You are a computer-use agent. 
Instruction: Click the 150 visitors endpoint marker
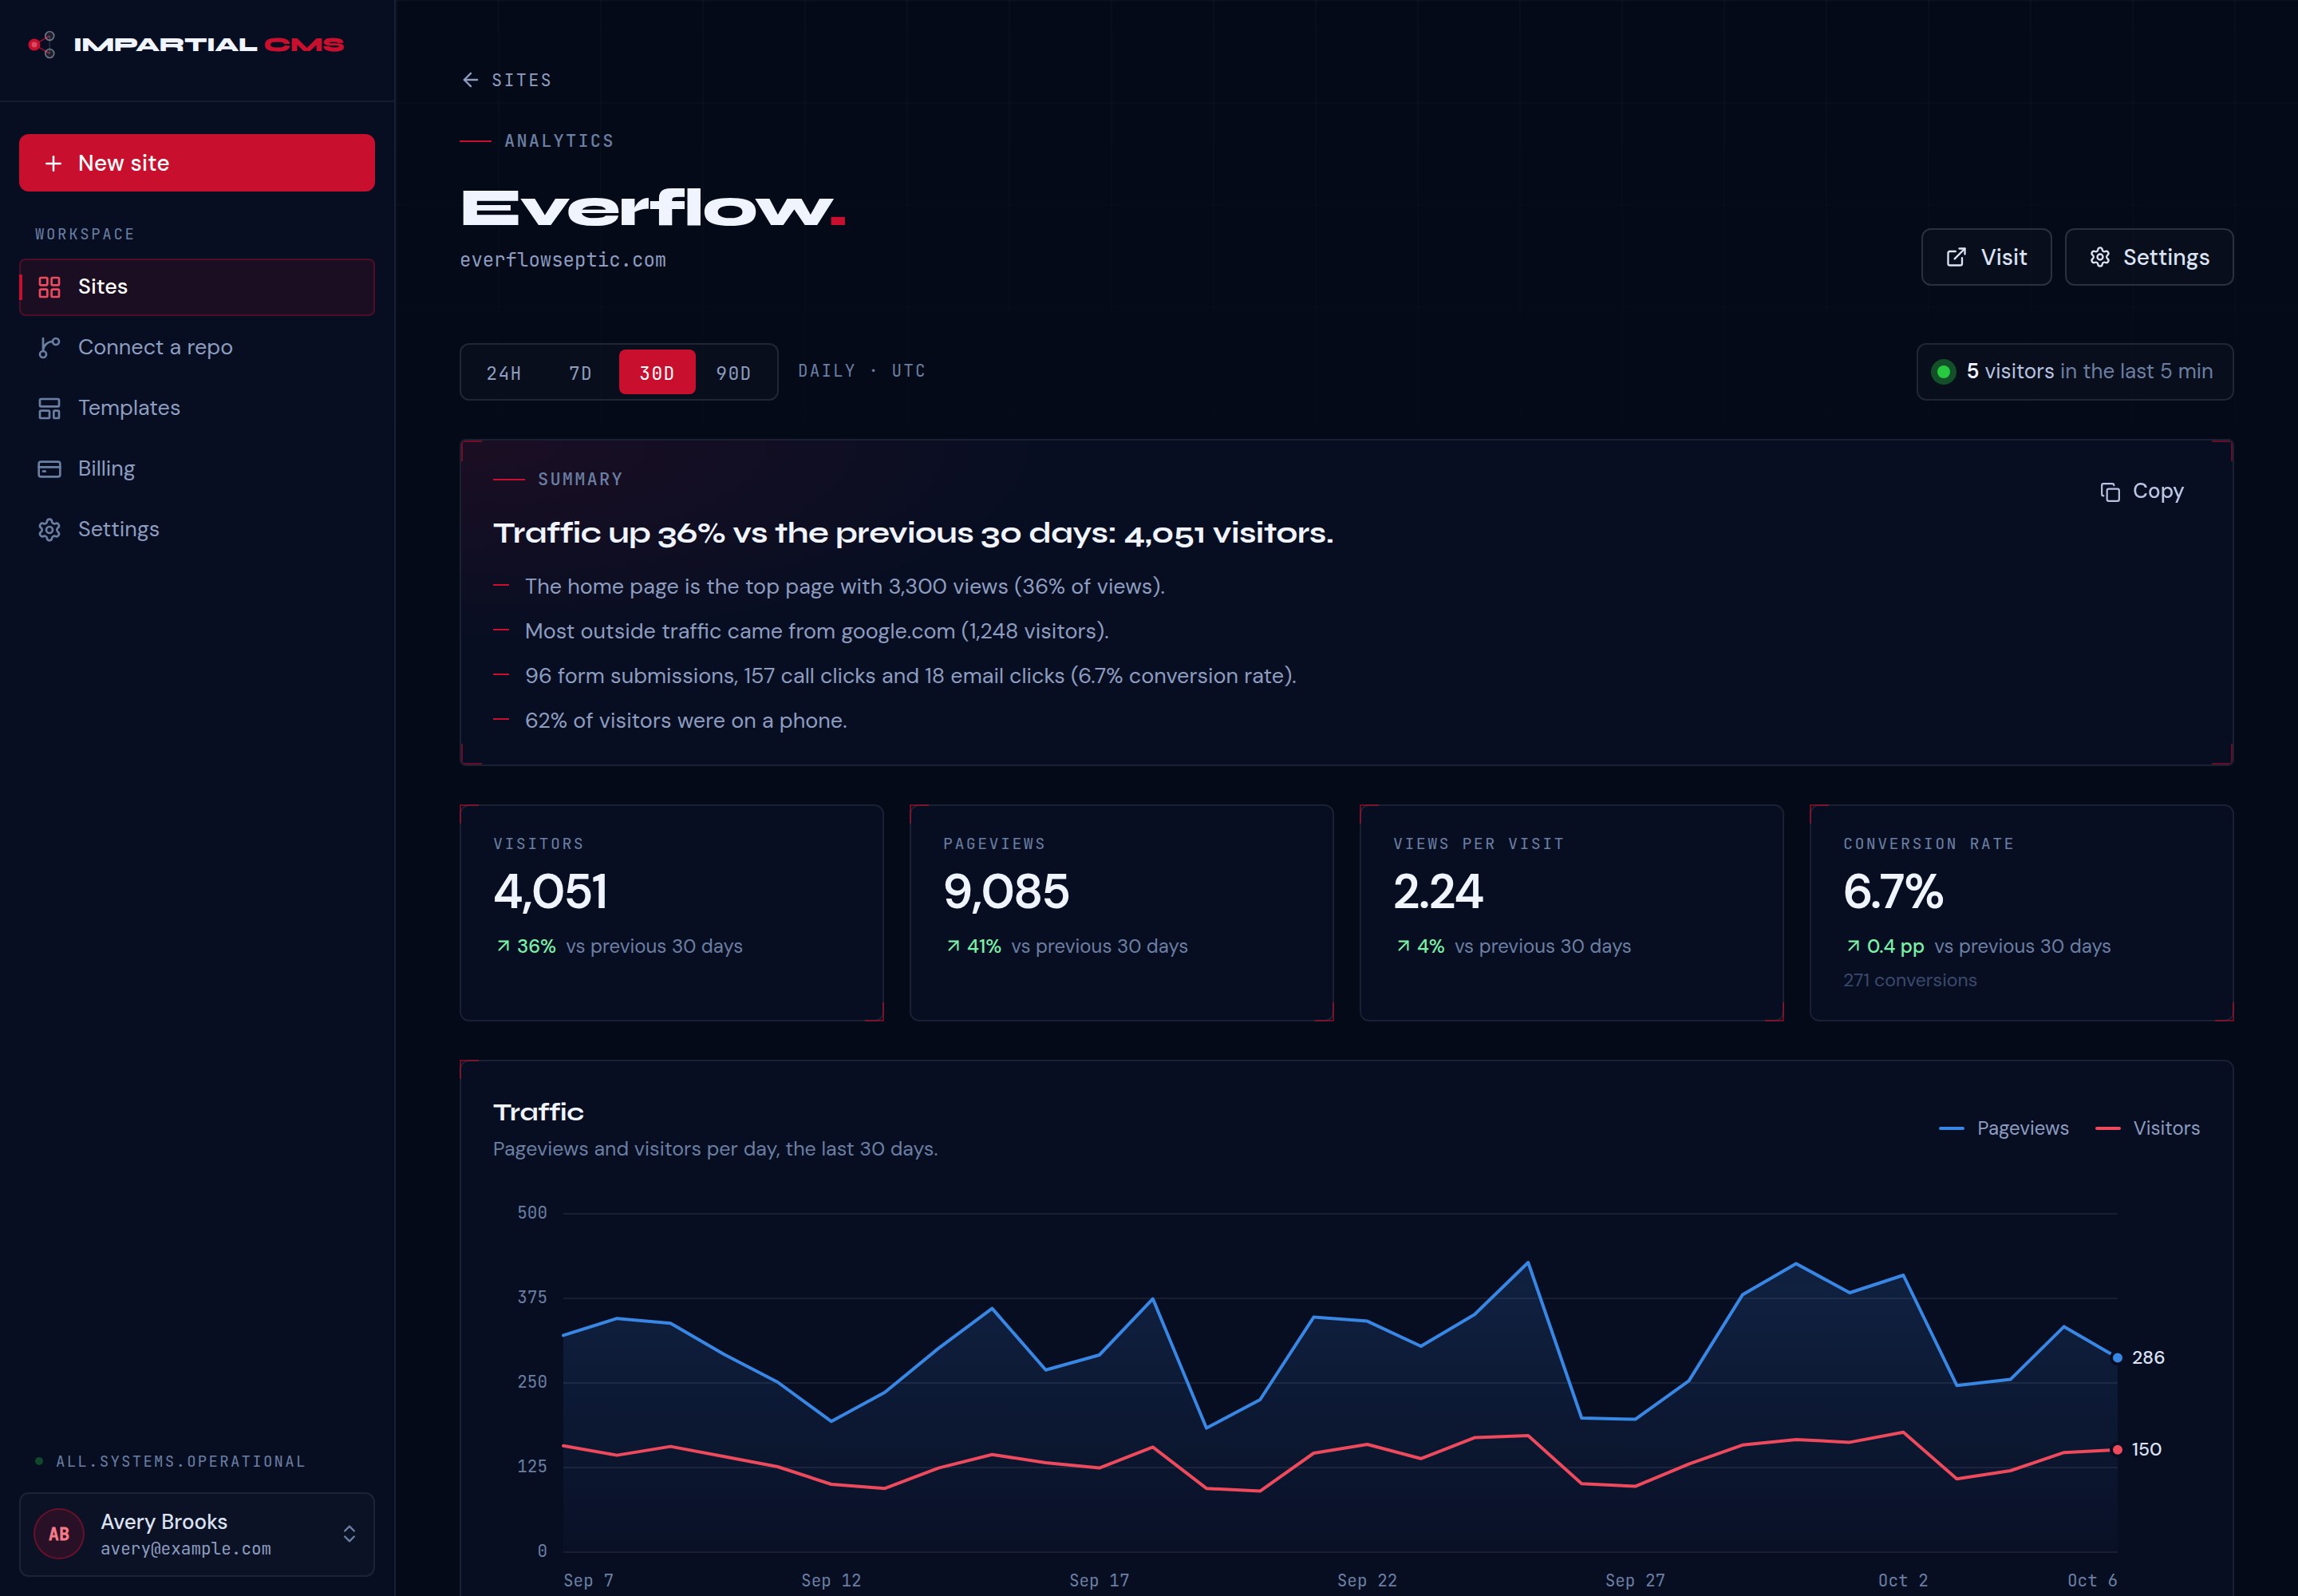(x=2117, y=1450)
